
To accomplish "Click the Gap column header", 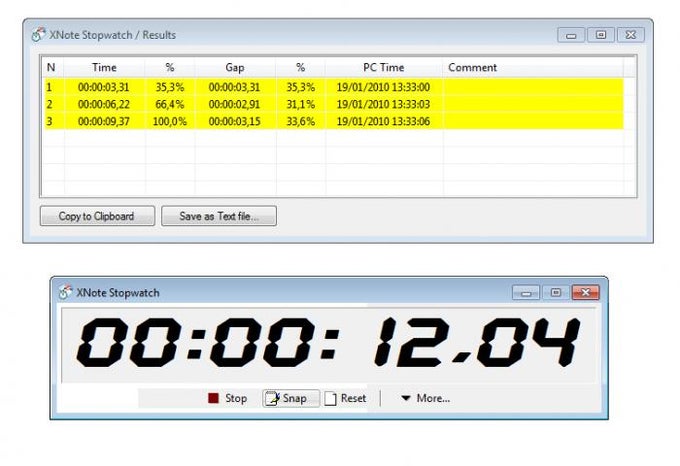I will tap(235, 68).
